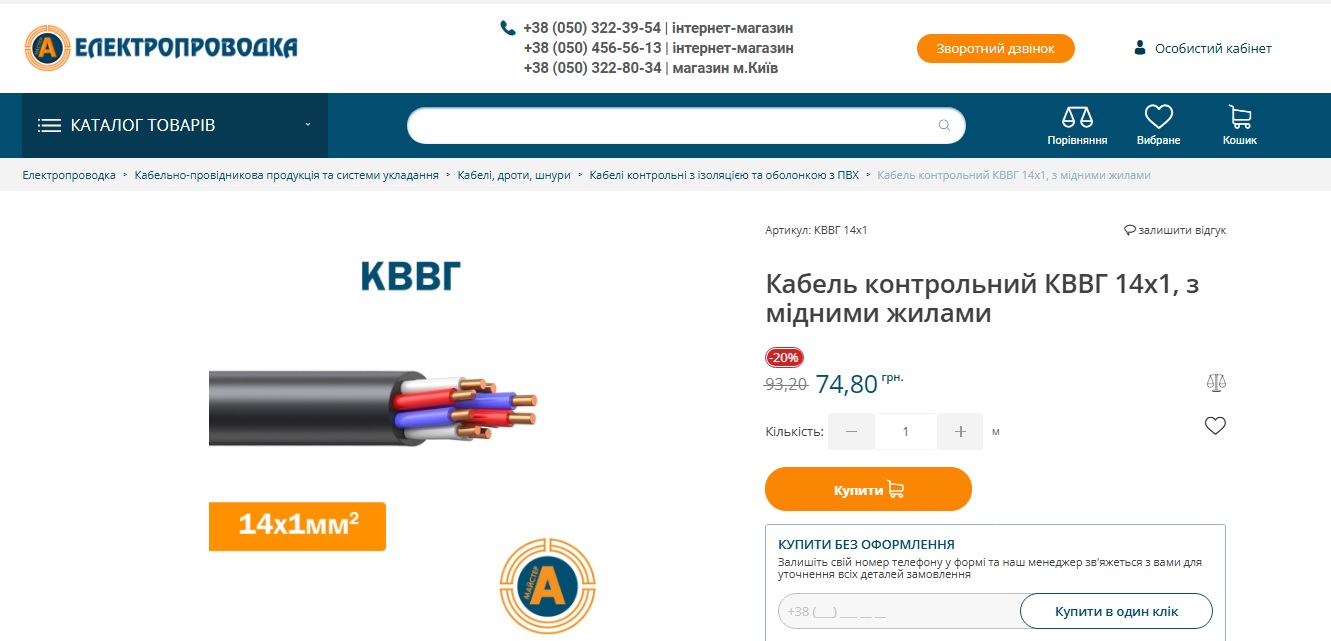Click Купити в один клік button
1331x641 pixels.
coord(1116,611)
